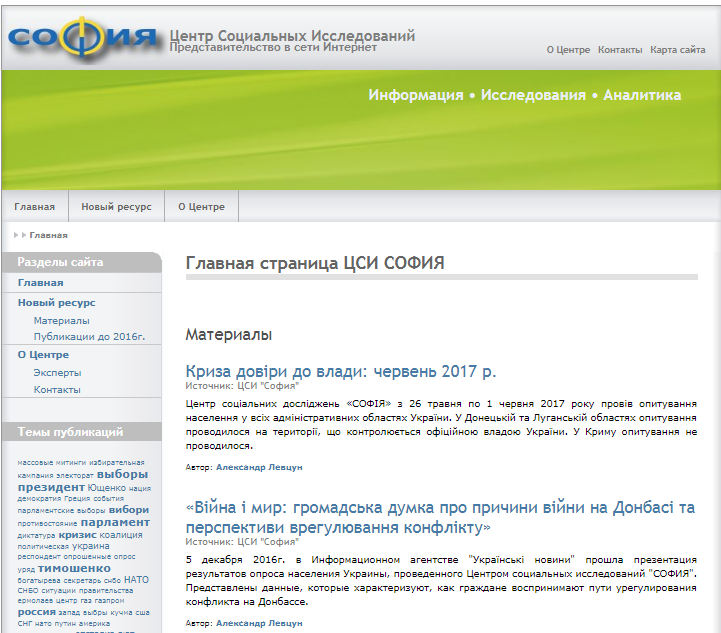Open the О Центре navigation tab
The image size is (721, 633).
point(201,207)
